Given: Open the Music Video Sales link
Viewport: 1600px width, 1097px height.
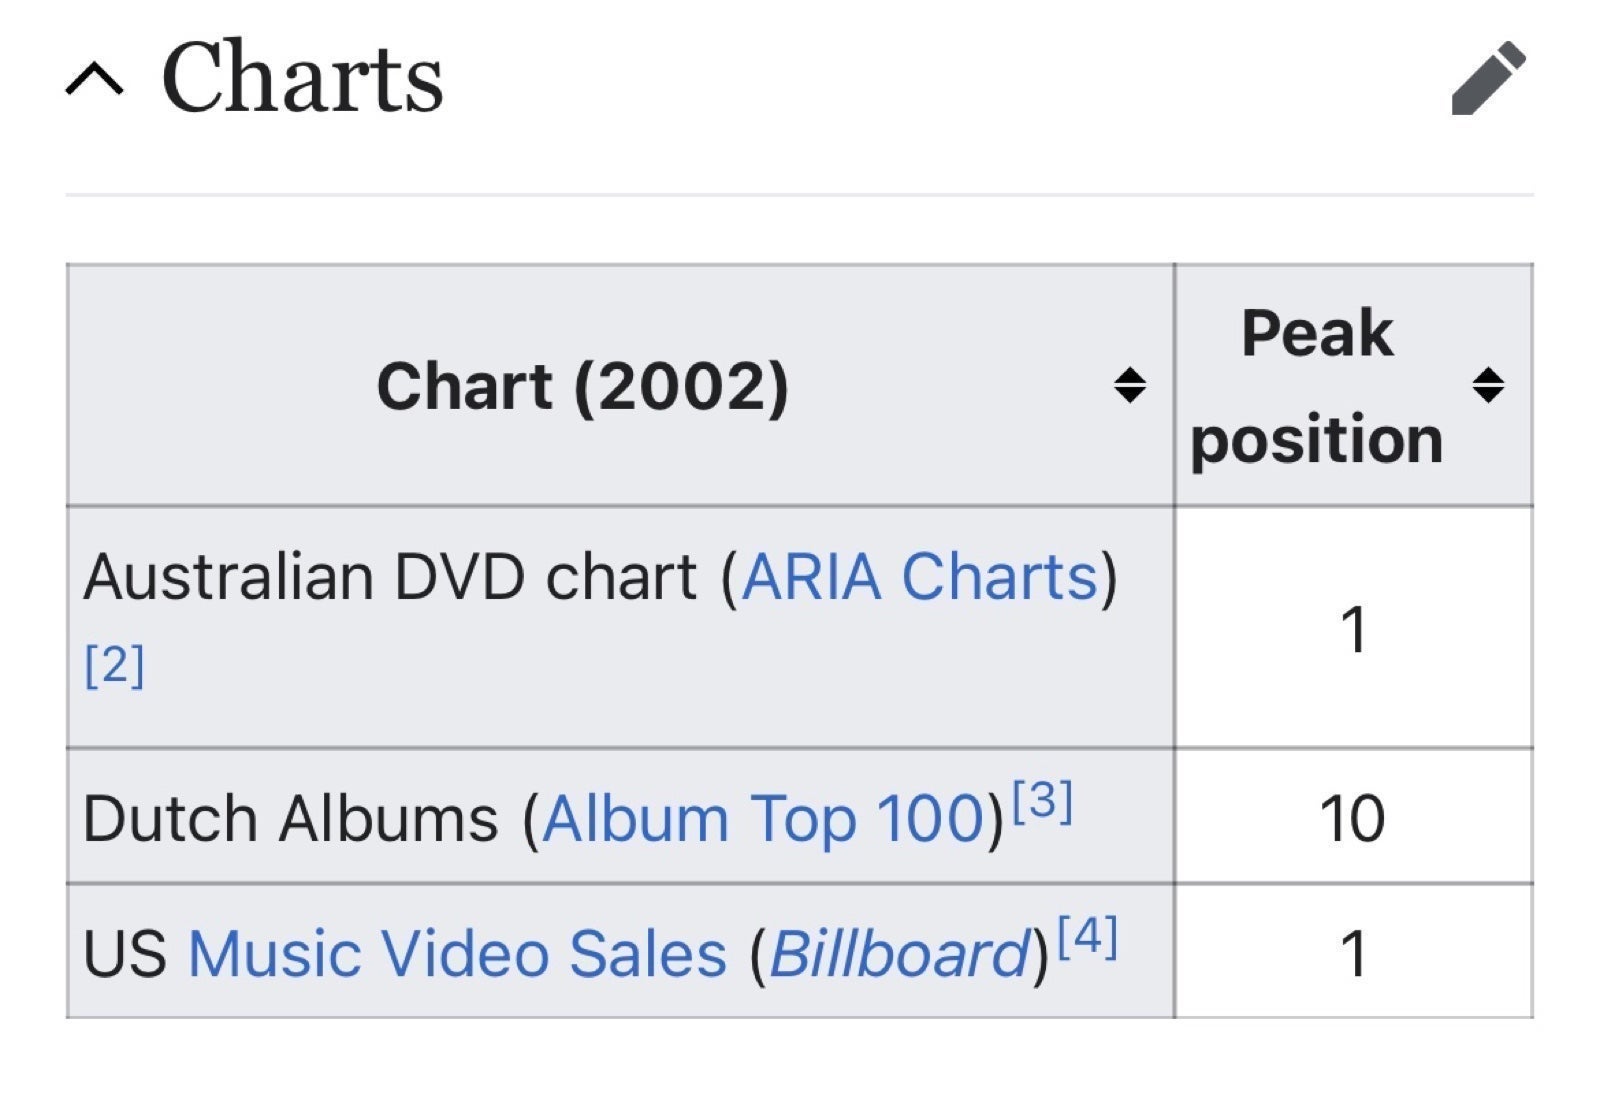Looking at the screenshot, I should click(x=457, y=953).
